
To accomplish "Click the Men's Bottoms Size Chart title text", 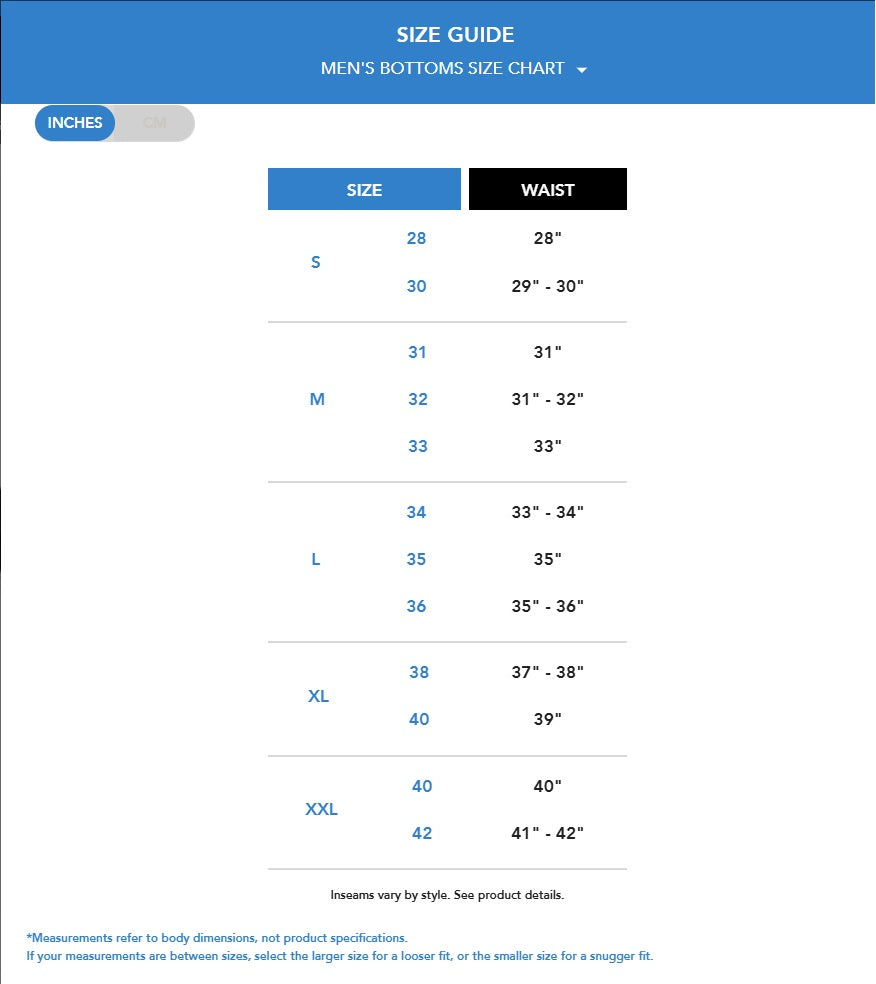I will [x=442, y=69].
